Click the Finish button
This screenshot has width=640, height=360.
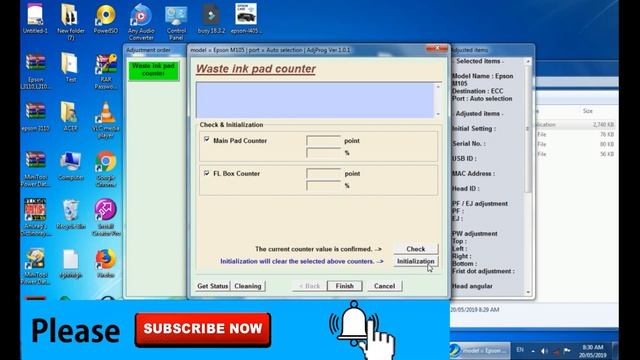(344, 286)
